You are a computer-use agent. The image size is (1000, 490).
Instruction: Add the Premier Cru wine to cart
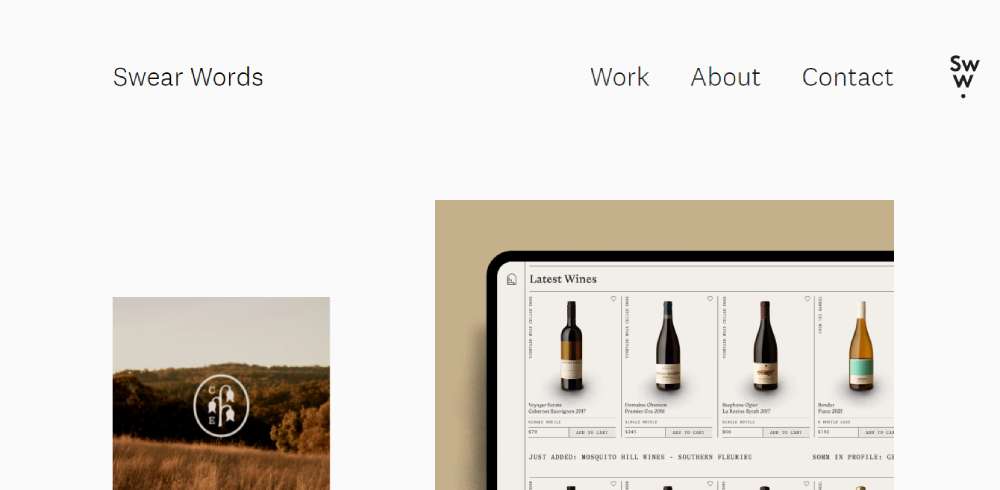coord(689,433)
